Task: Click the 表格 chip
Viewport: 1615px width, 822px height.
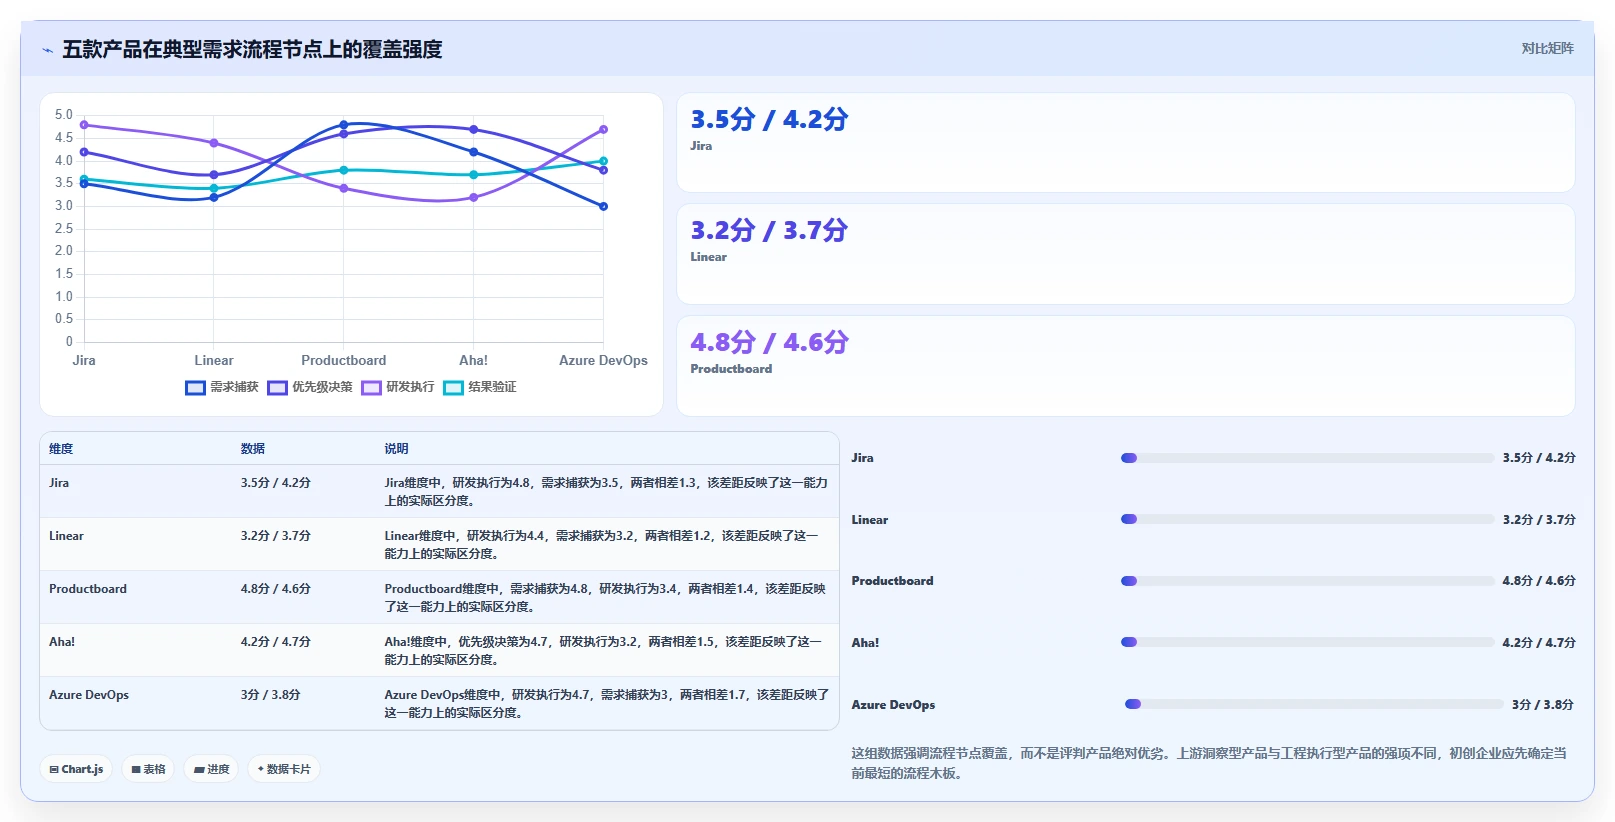Action: pyautogui.click(x=148, y=769)
